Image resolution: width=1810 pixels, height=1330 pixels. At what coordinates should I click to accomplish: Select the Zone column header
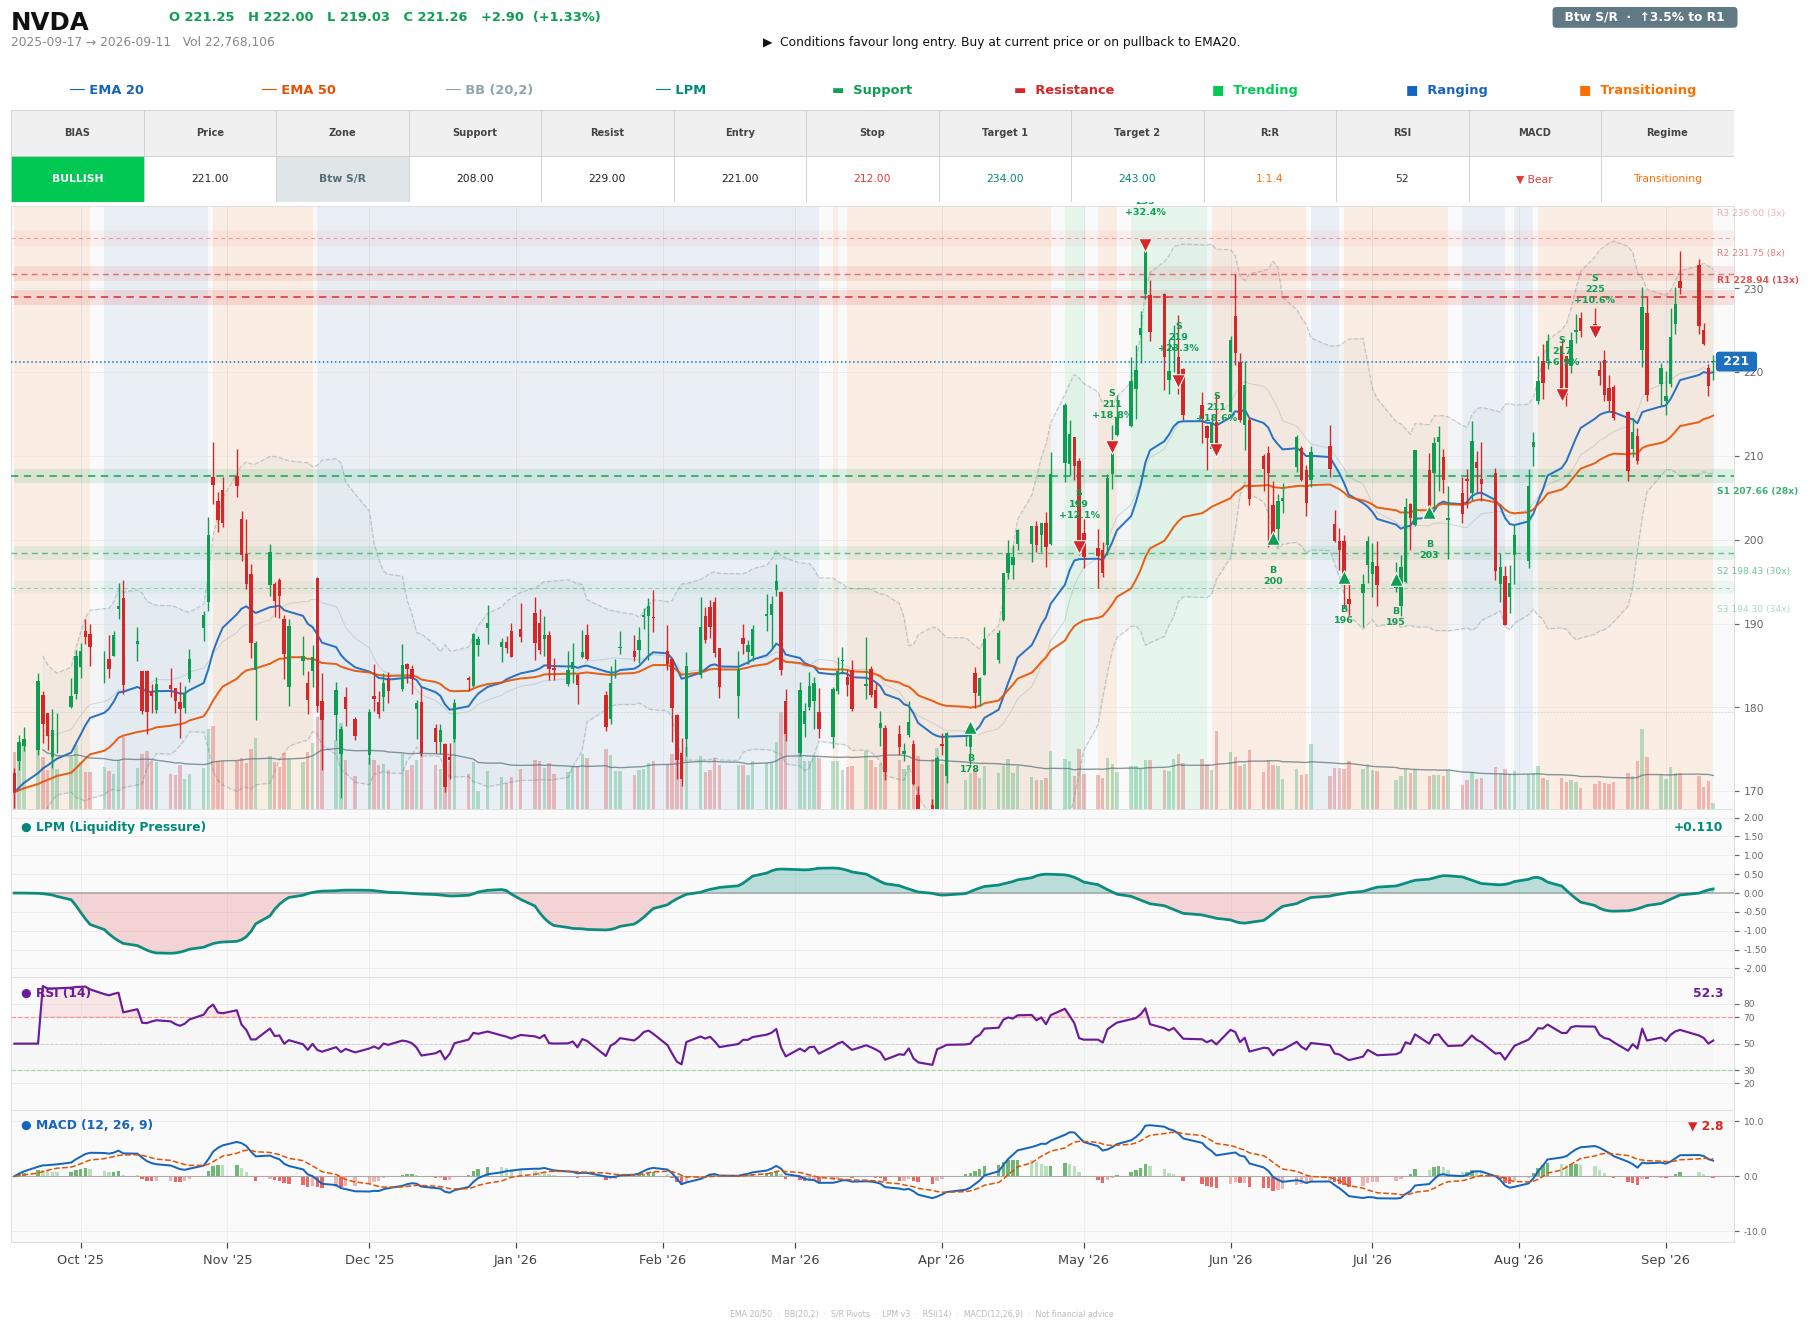pos(342,133)
